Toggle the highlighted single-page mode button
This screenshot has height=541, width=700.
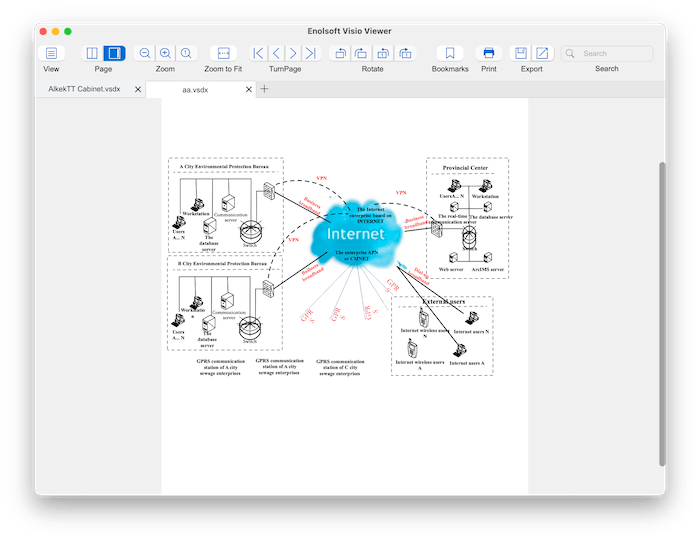[x=114, y=53]
